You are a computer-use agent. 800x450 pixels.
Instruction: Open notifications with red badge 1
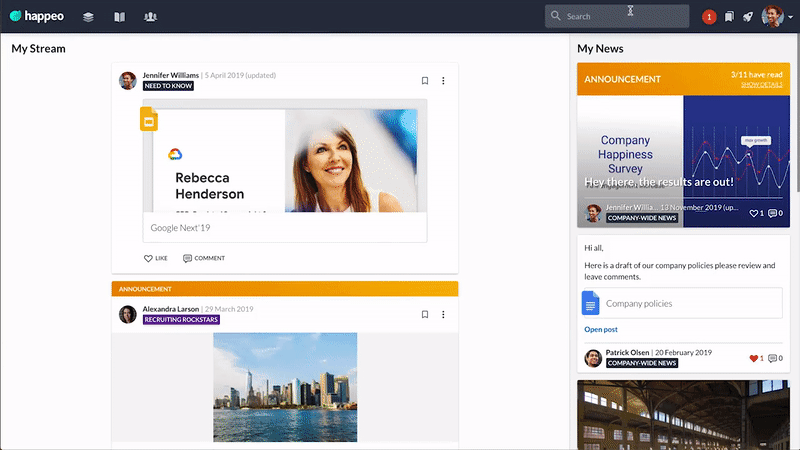pos(709,17)
